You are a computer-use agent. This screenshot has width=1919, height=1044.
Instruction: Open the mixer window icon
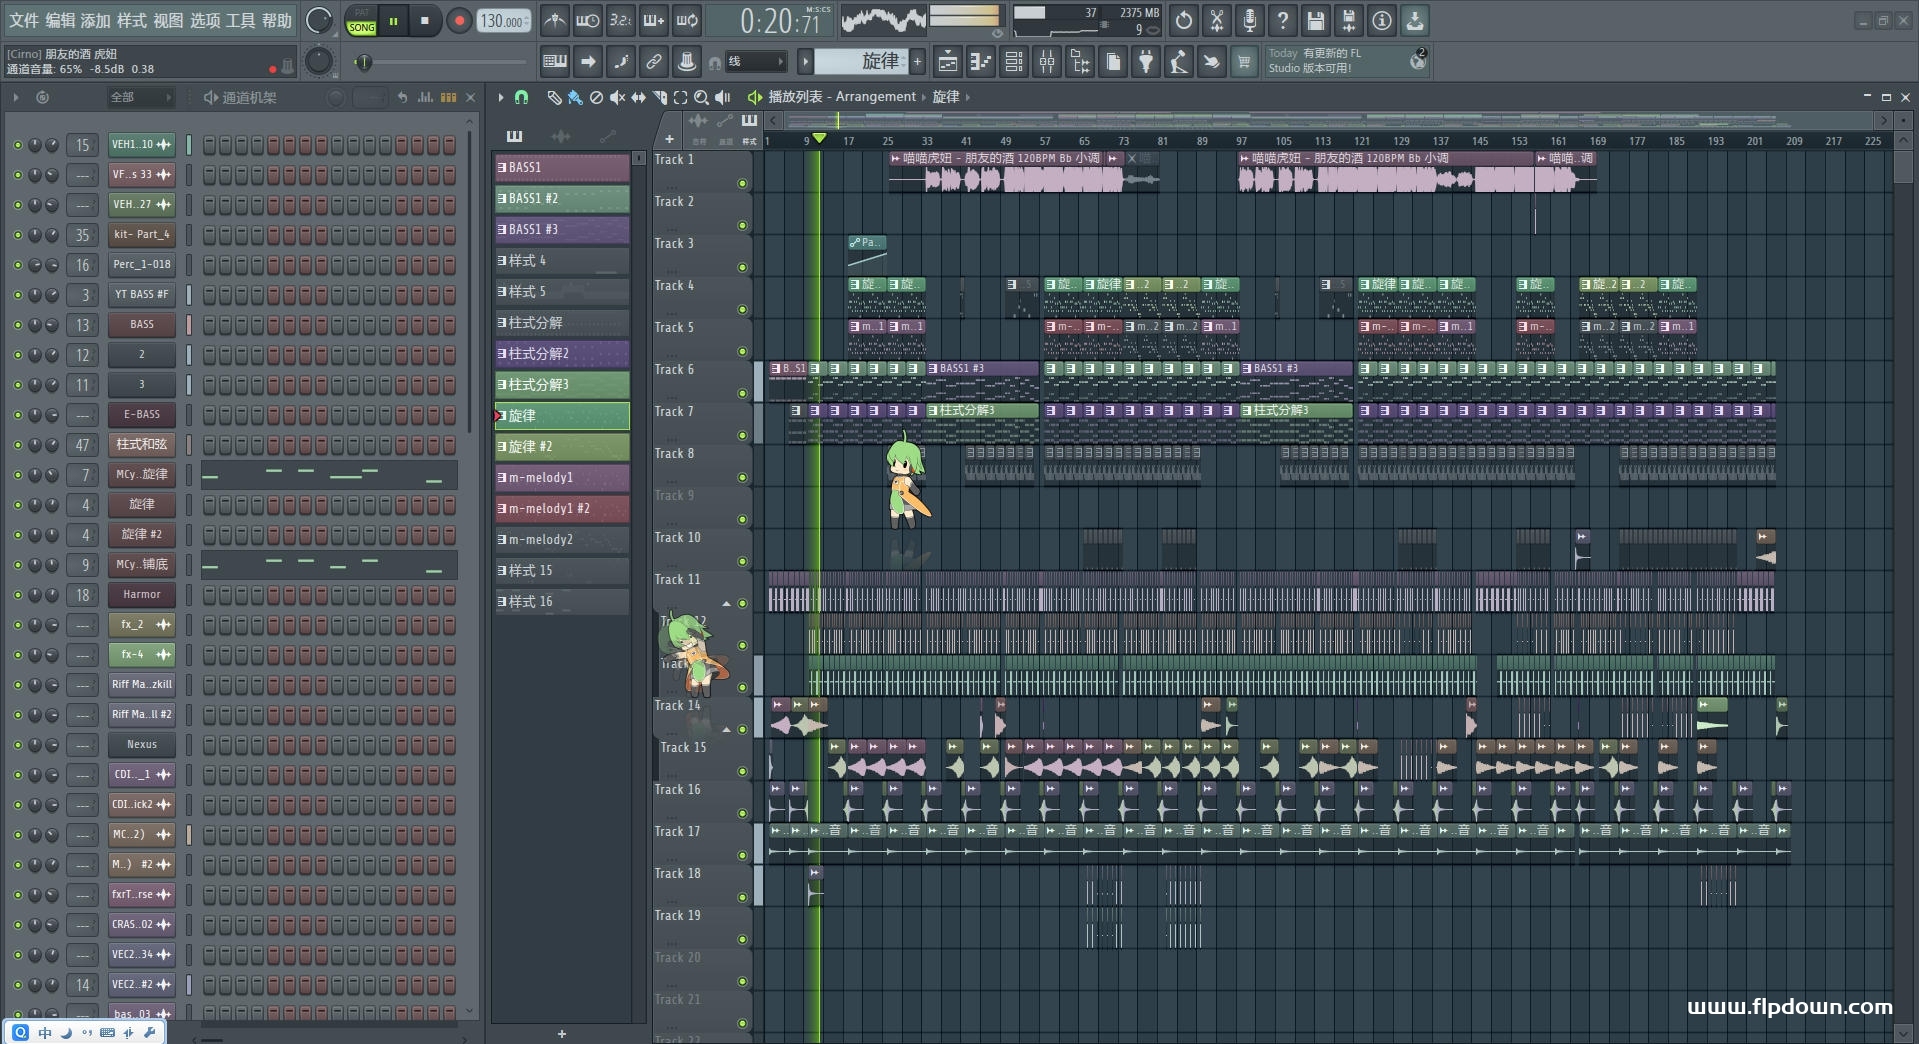(x=1046, y=62)
